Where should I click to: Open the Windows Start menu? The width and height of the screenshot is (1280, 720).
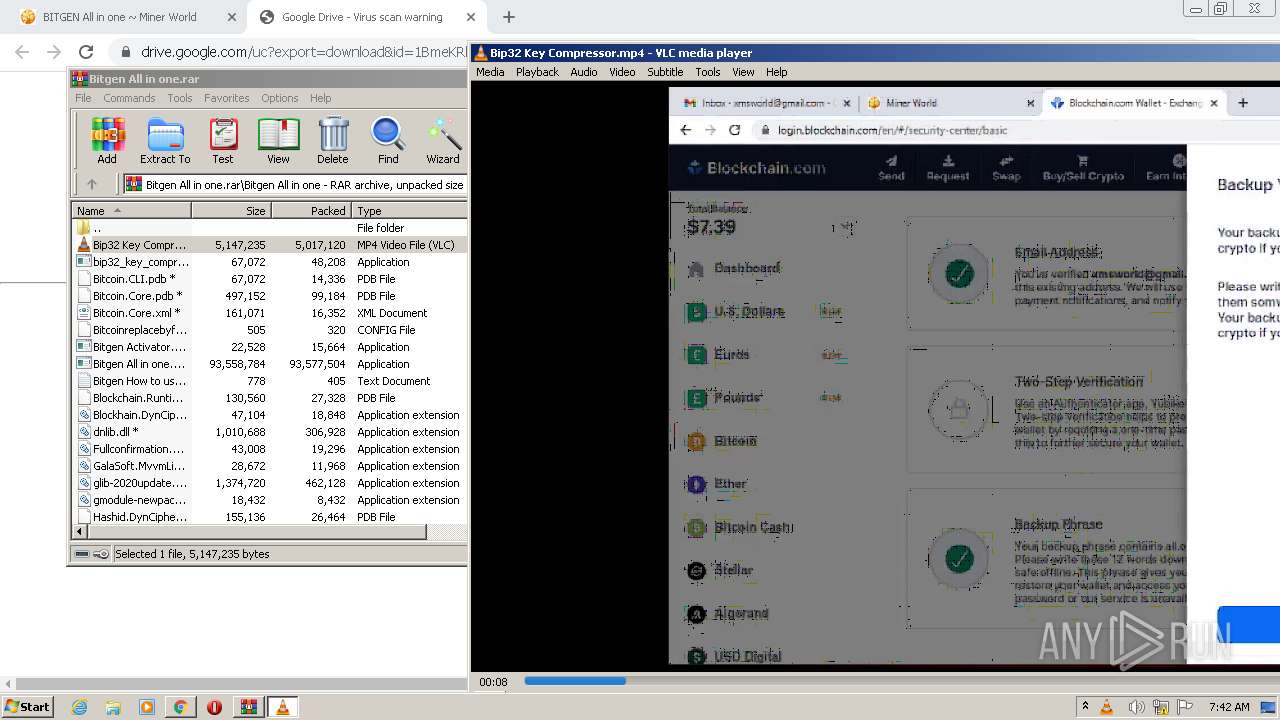tap(27, 706)
